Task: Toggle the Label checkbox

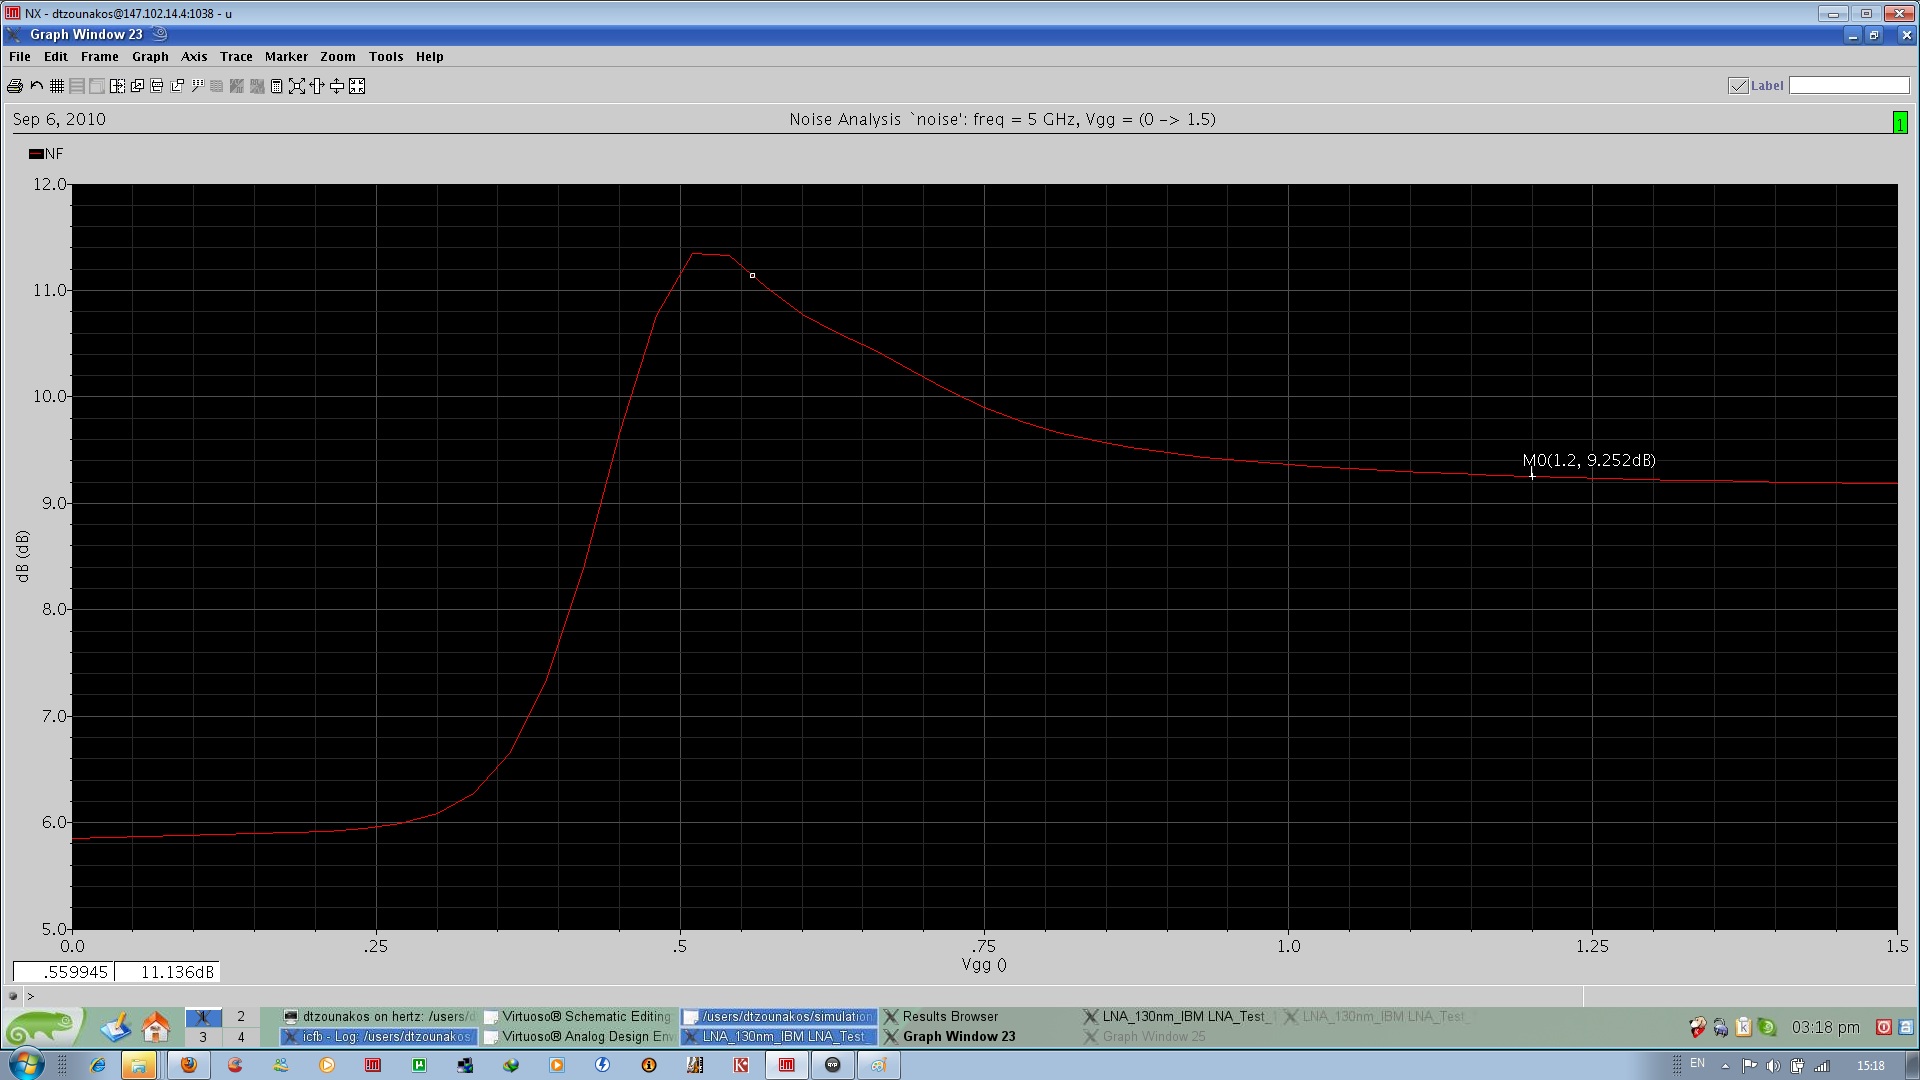Action: [1738, 86]
